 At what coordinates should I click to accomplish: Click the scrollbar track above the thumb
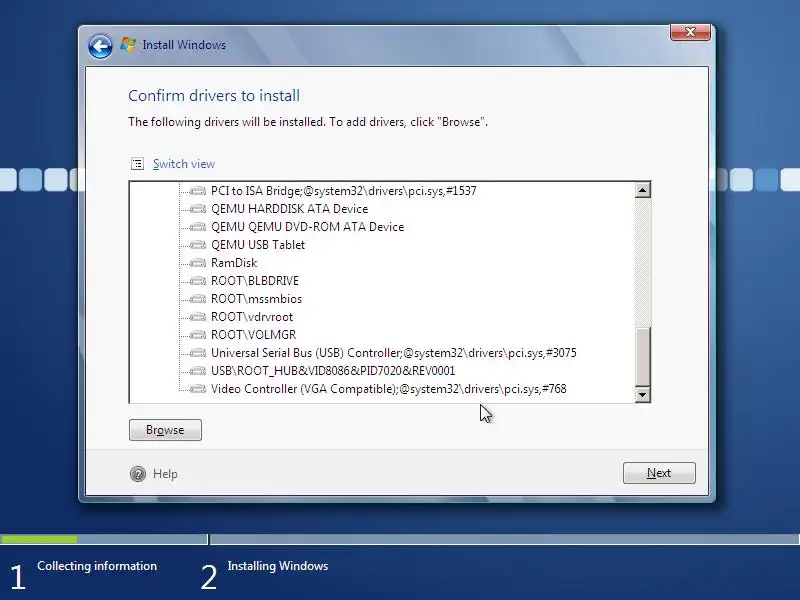[643, 262]
